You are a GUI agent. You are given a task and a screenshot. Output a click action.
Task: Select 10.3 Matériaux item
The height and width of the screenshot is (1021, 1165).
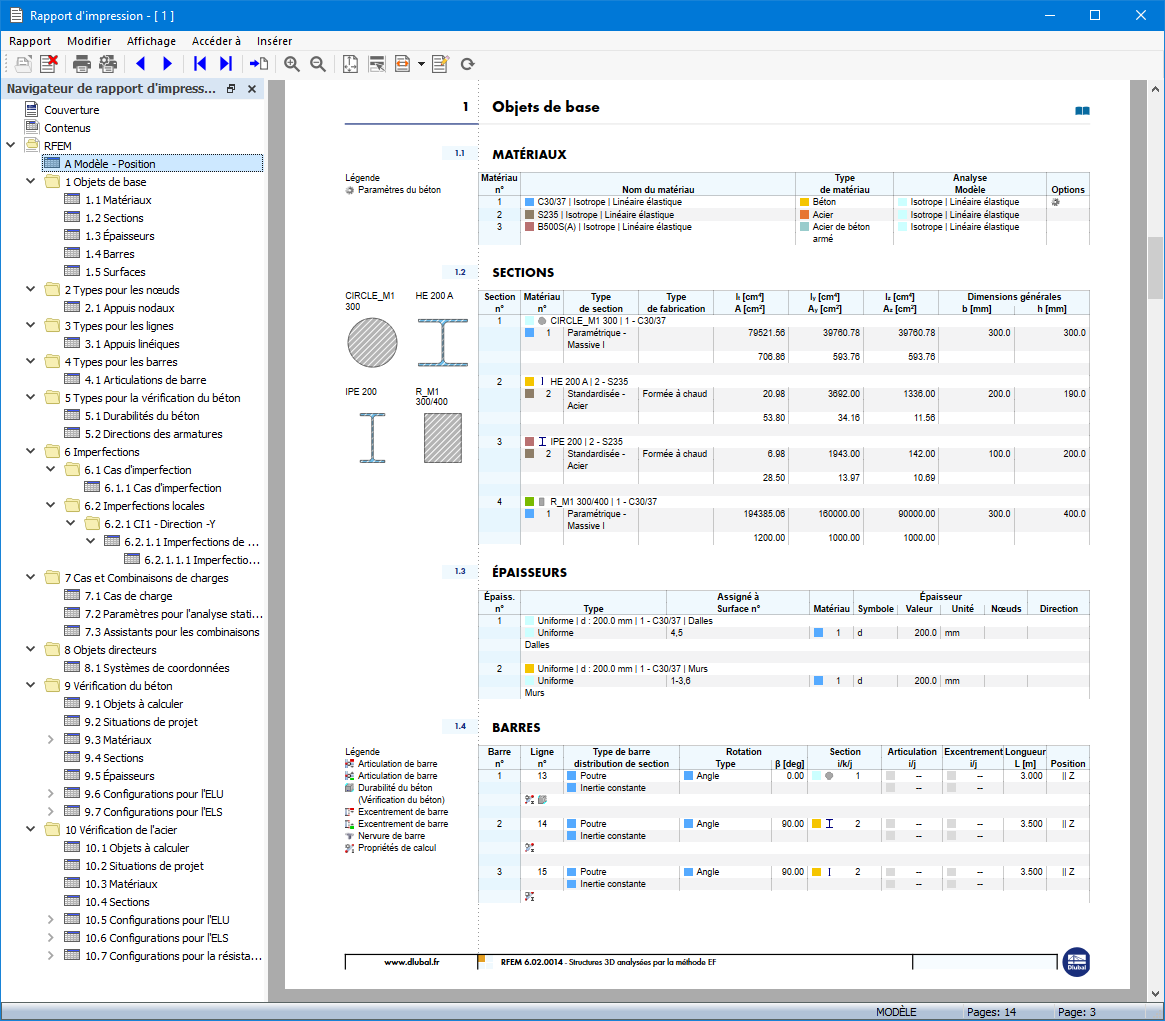pyautogui.click(x=121, y=884)
